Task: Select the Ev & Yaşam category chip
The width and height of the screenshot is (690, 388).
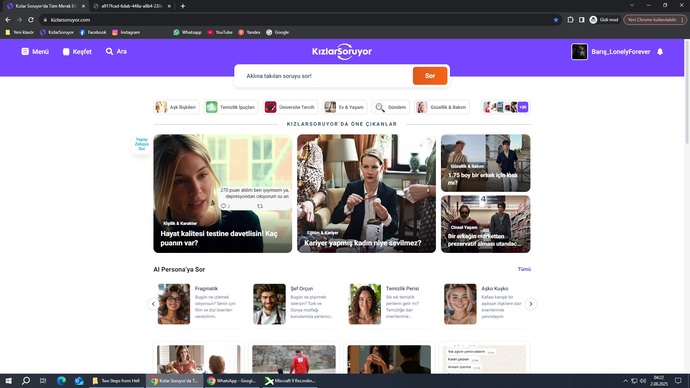Action: point(345,107)
